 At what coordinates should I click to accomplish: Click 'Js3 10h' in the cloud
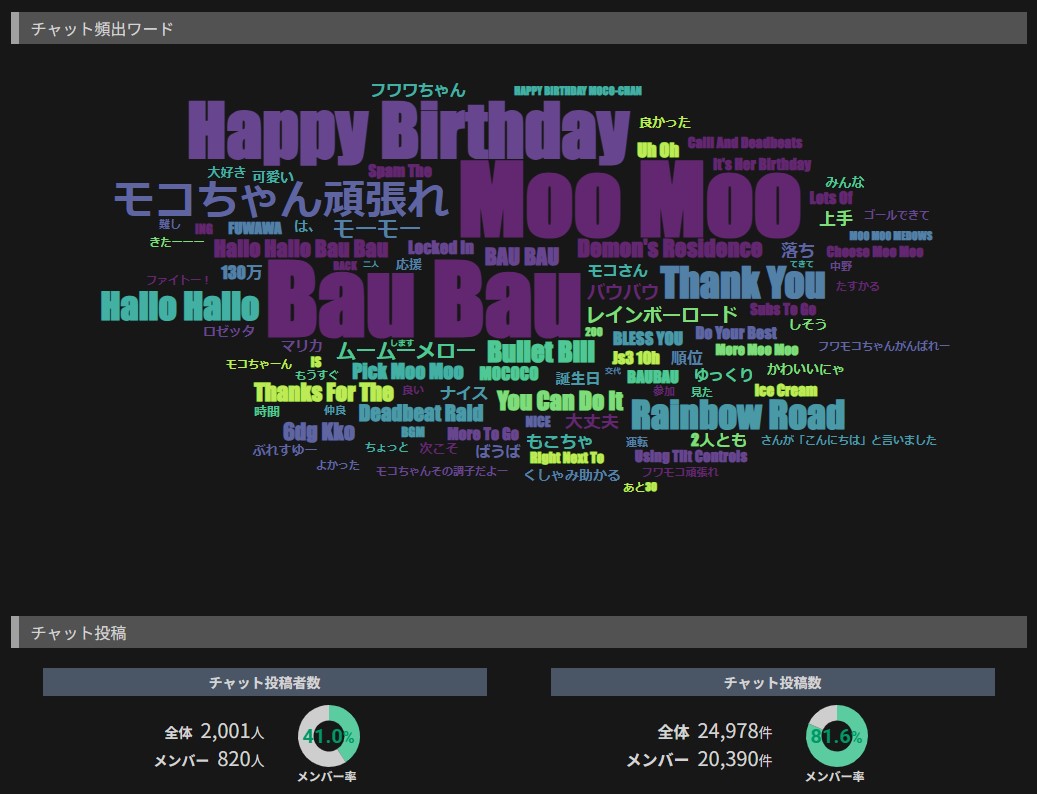[636, 358]
